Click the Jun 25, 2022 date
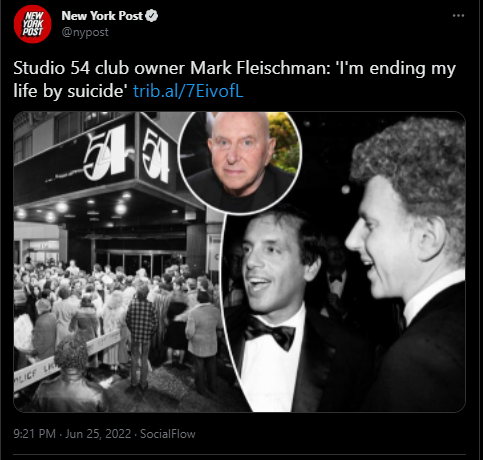Screen dimensions: 483x460 (98, 434)
